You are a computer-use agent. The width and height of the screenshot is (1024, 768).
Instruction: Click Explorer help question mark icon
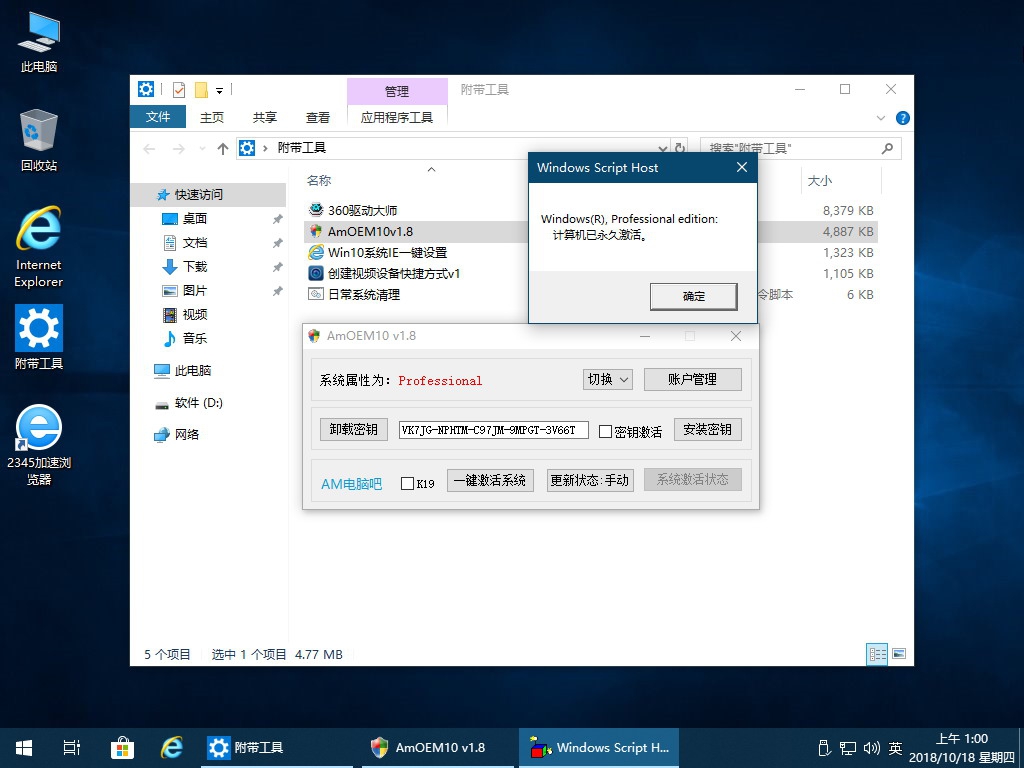903,118
